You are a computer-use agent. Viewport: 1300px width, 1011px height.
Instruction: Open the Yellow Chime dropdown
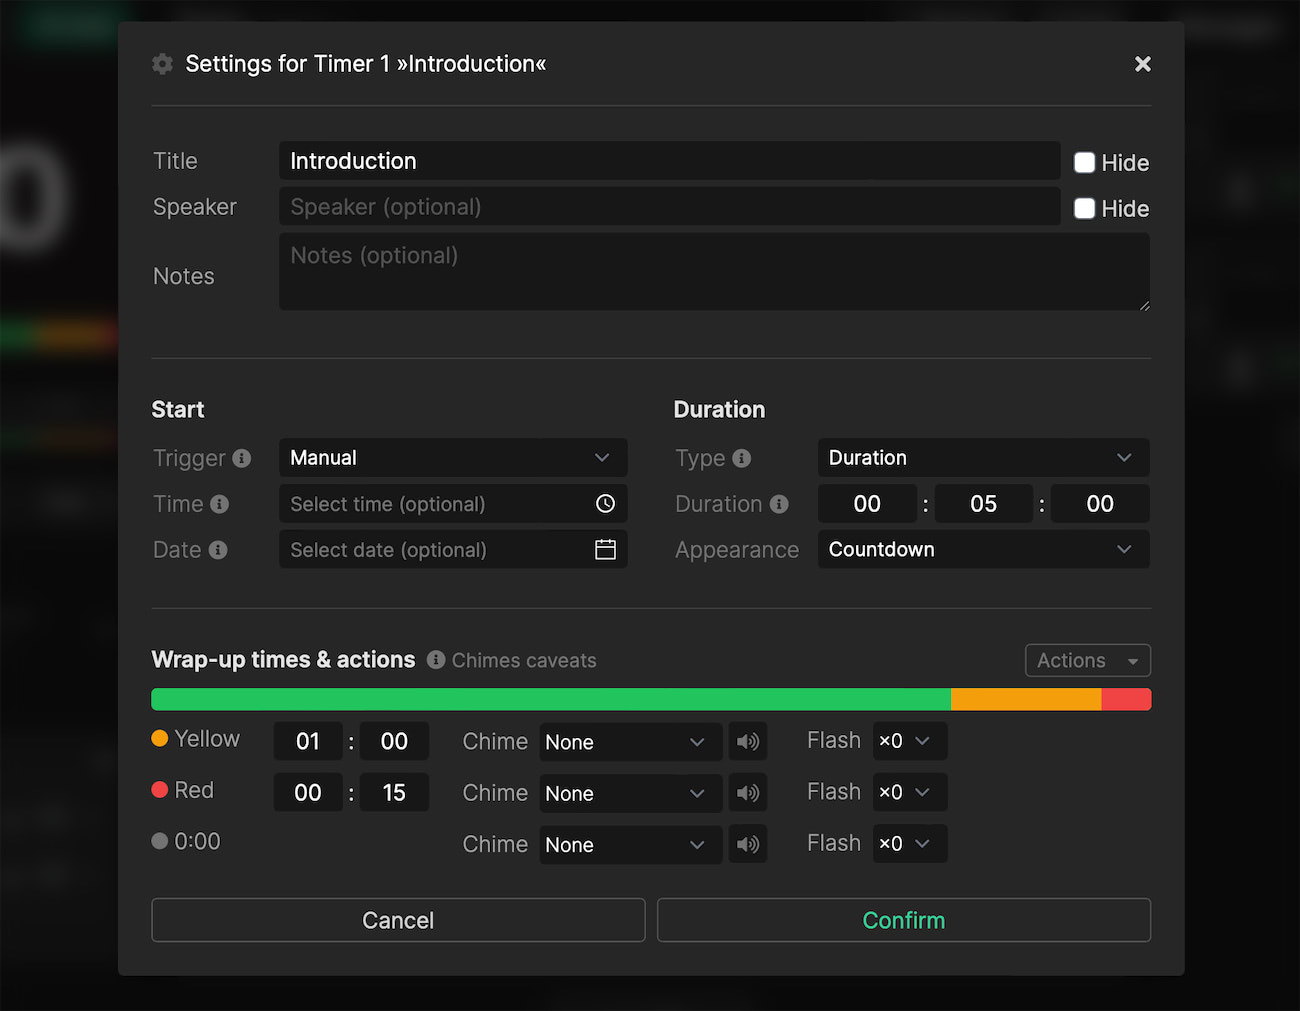tap(630, 741)
